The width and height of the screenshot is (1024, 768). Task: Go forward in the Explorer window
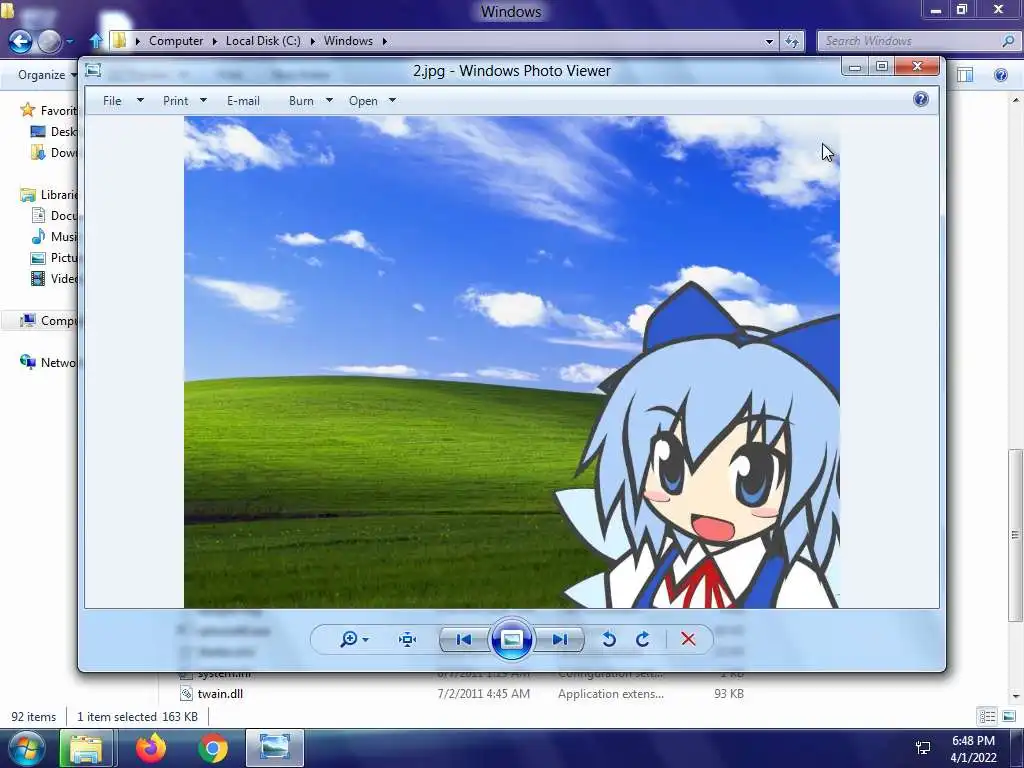click(50, 42)
